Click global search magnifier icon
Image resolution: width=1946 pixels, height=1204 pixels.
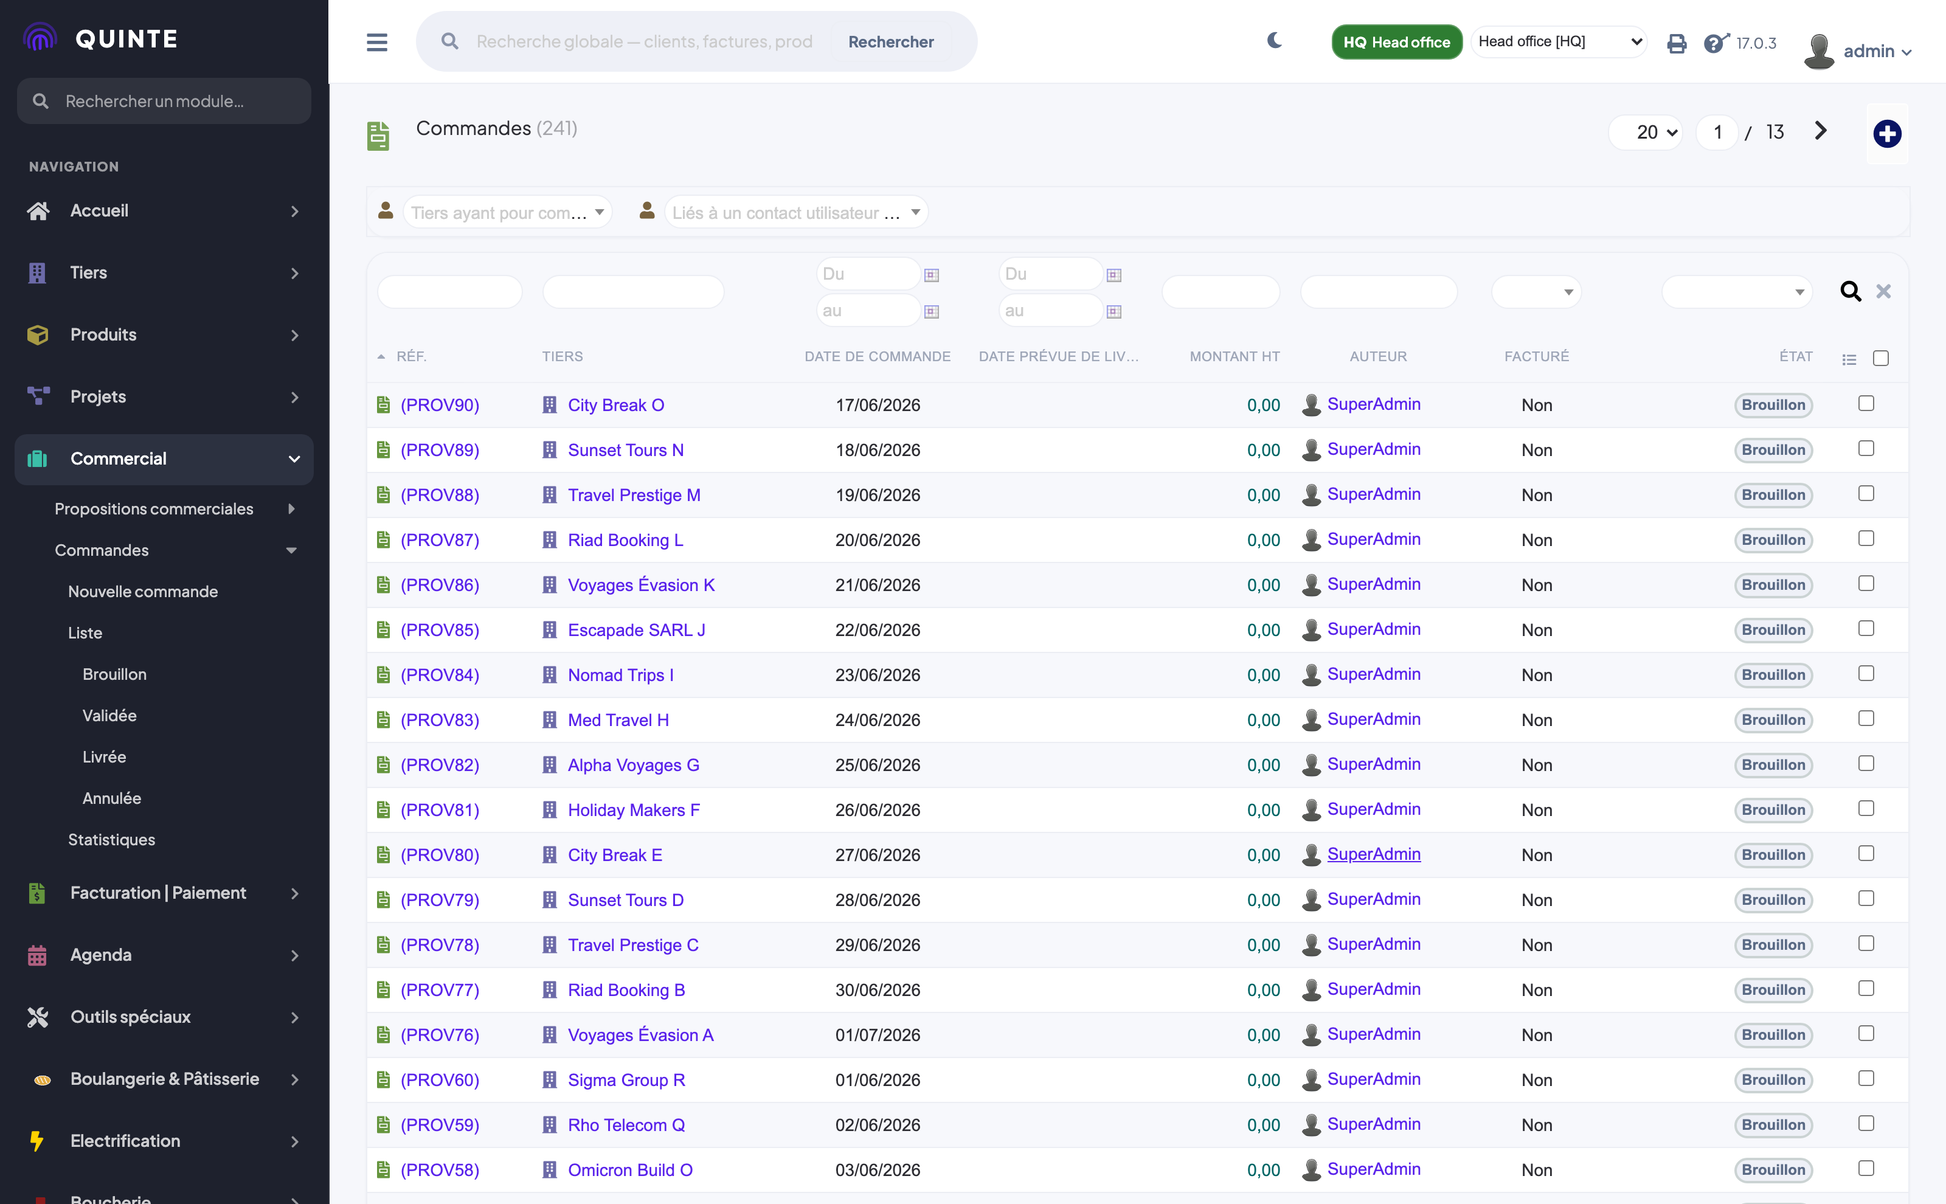[x=450, y=41]
